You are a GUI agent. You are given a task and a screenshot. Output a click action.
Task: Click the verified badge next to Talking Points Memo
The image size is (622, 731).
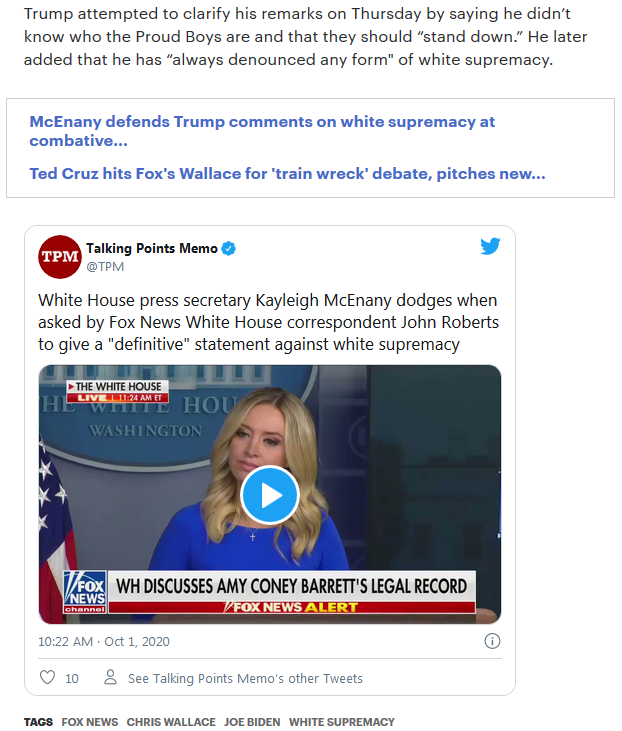(228, 248)
